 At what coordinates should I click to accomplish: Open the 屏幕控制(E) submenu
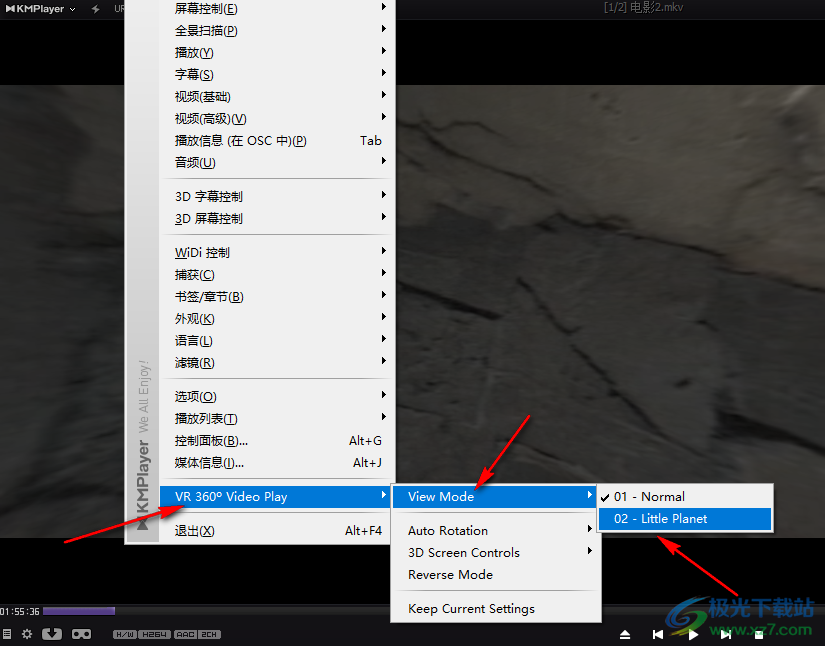point(277,8)
